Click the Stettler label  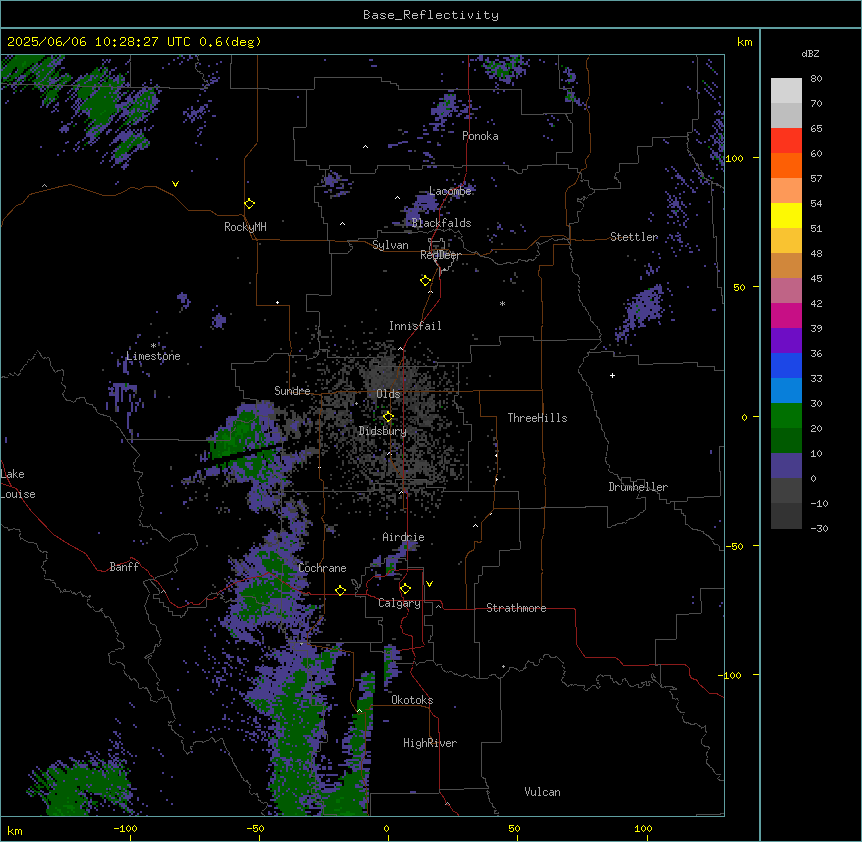pos(634,237)
